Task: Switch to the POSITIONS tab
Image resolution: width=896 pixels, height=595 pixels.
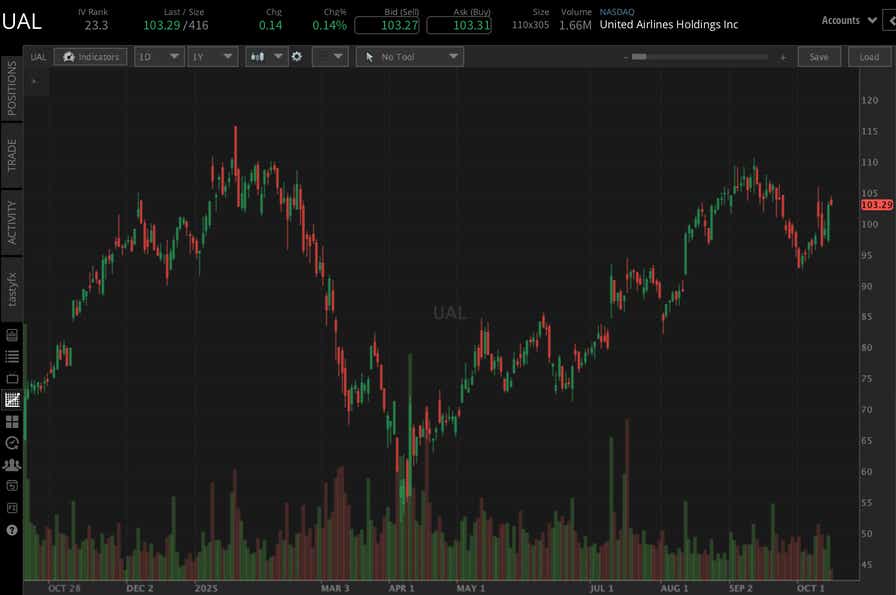Action: click(12, 89)
